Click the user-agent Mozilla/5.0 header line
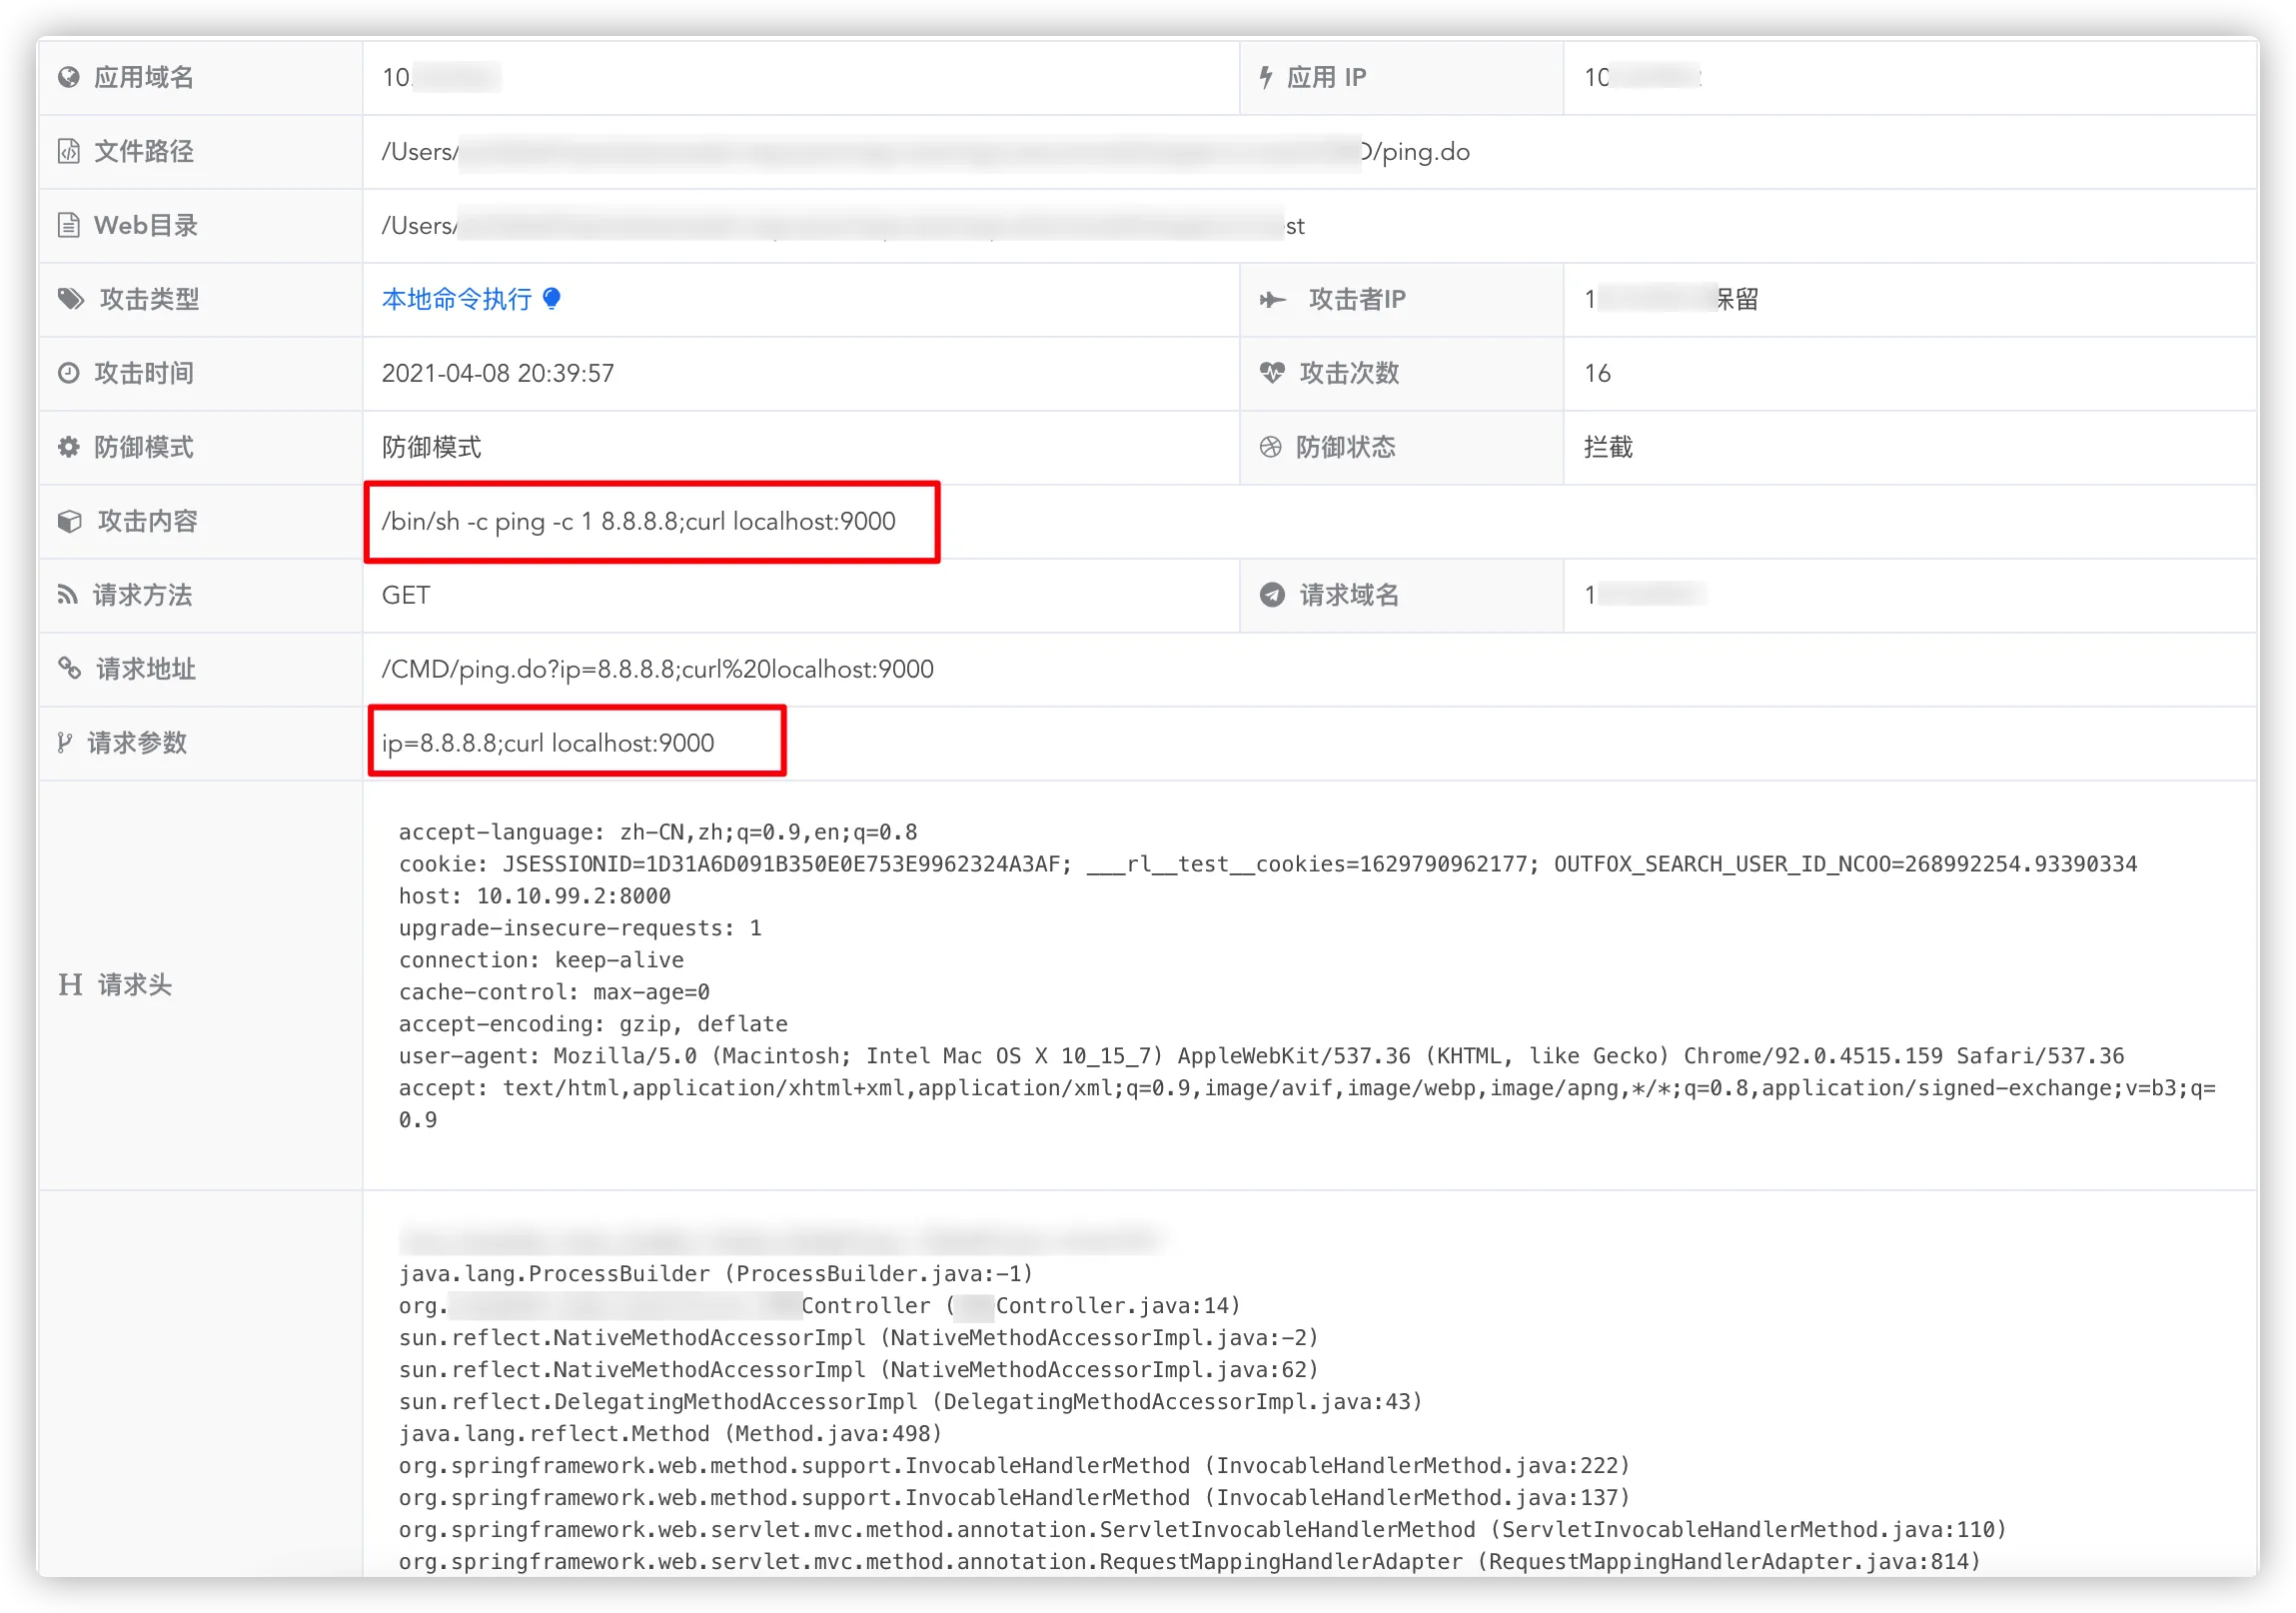 (x=1261, y=1056)
